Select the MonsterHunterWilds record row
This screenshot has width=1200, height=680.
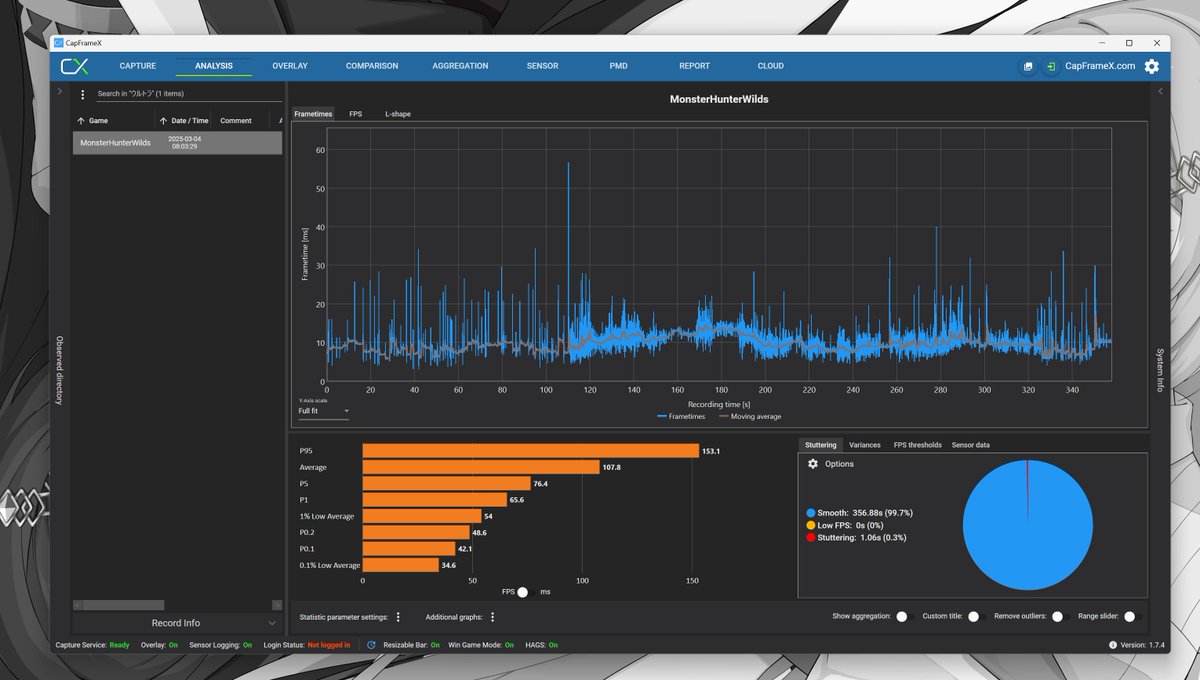coord(177,143)
